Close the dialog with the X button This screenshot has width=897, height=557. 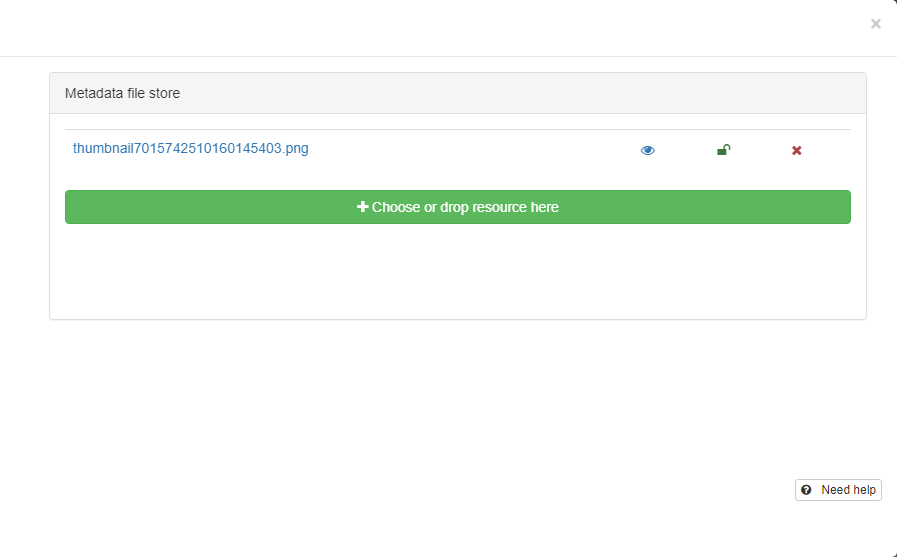point(875,24)
